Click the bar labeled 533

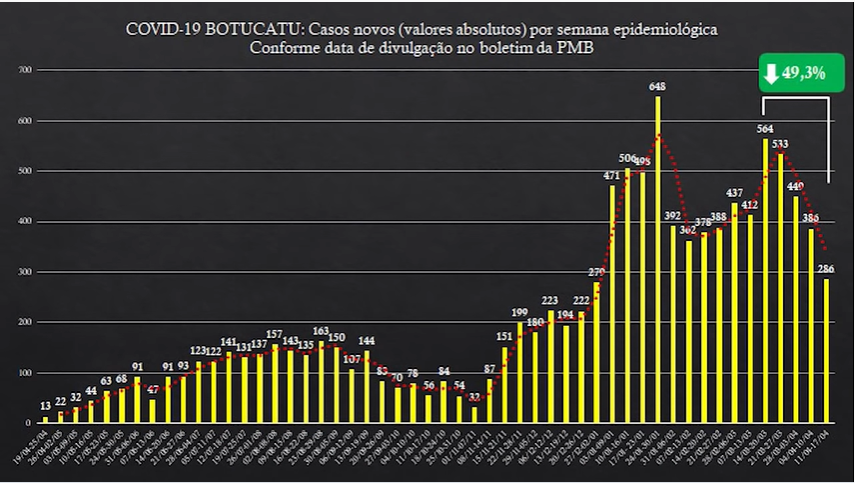click(780, 288)
